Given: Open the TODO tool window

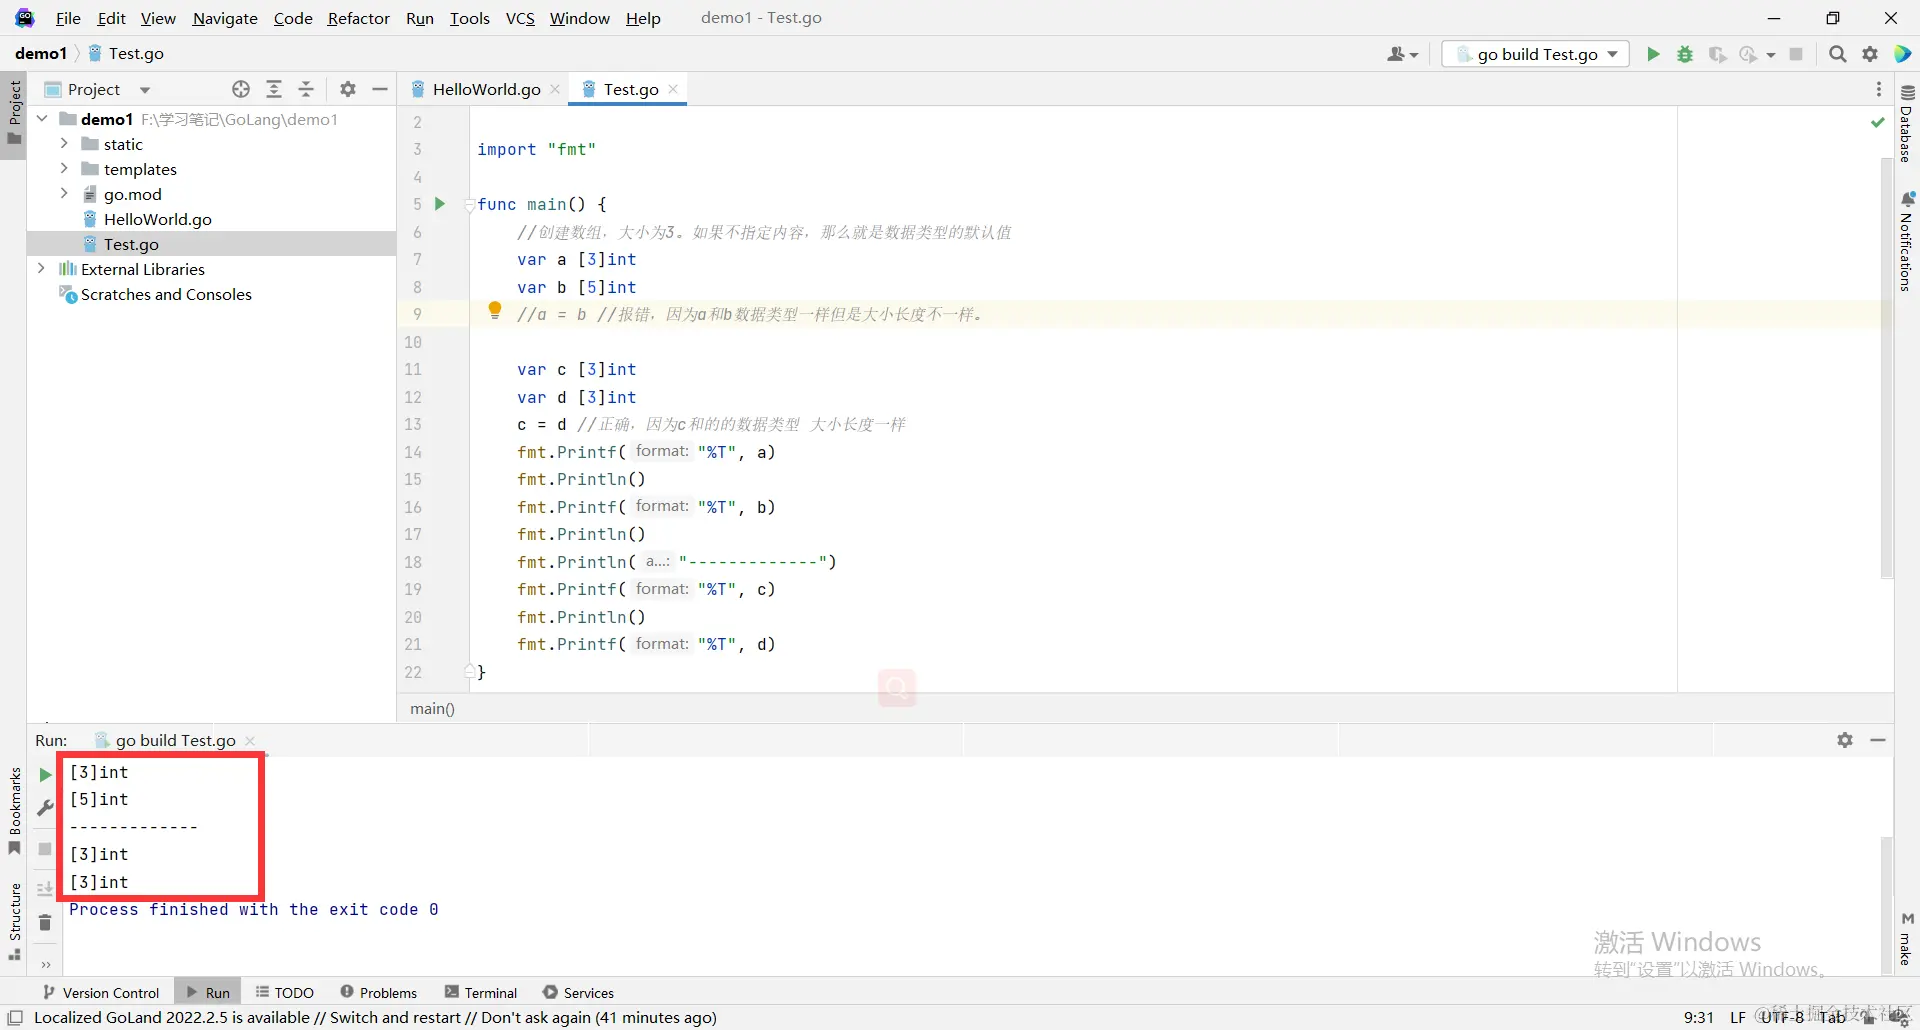Looking at the screenshot, I should click(285, 992).
